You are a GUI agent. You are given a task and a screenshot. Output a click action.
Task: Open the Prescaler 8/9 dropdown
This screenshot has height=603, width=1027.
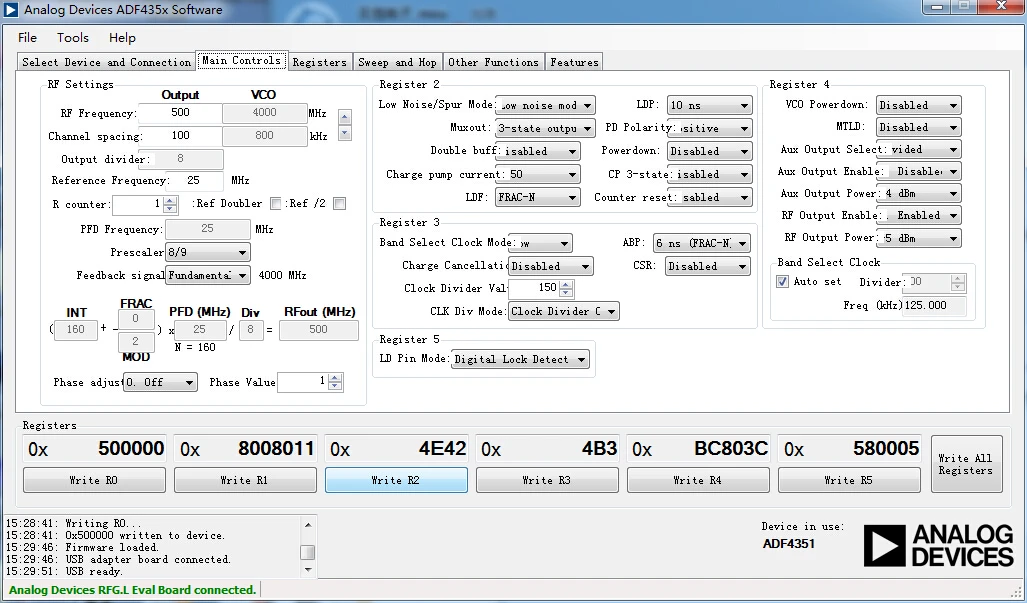pos(208,252)
